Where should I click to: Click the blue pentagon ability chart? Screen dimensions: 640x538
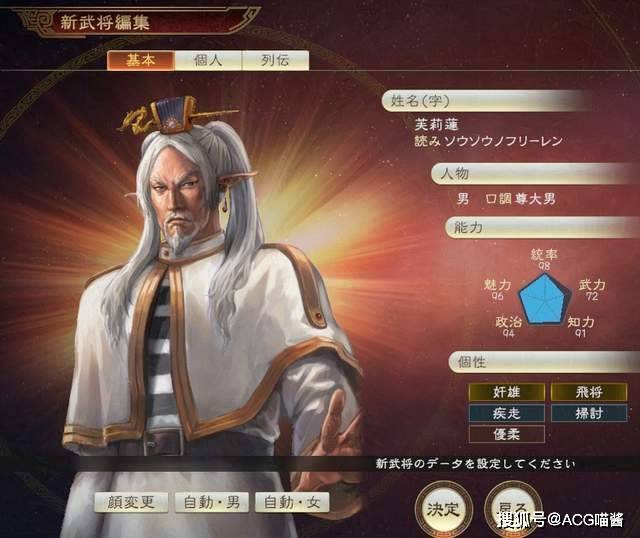click(x=544, y=300)
